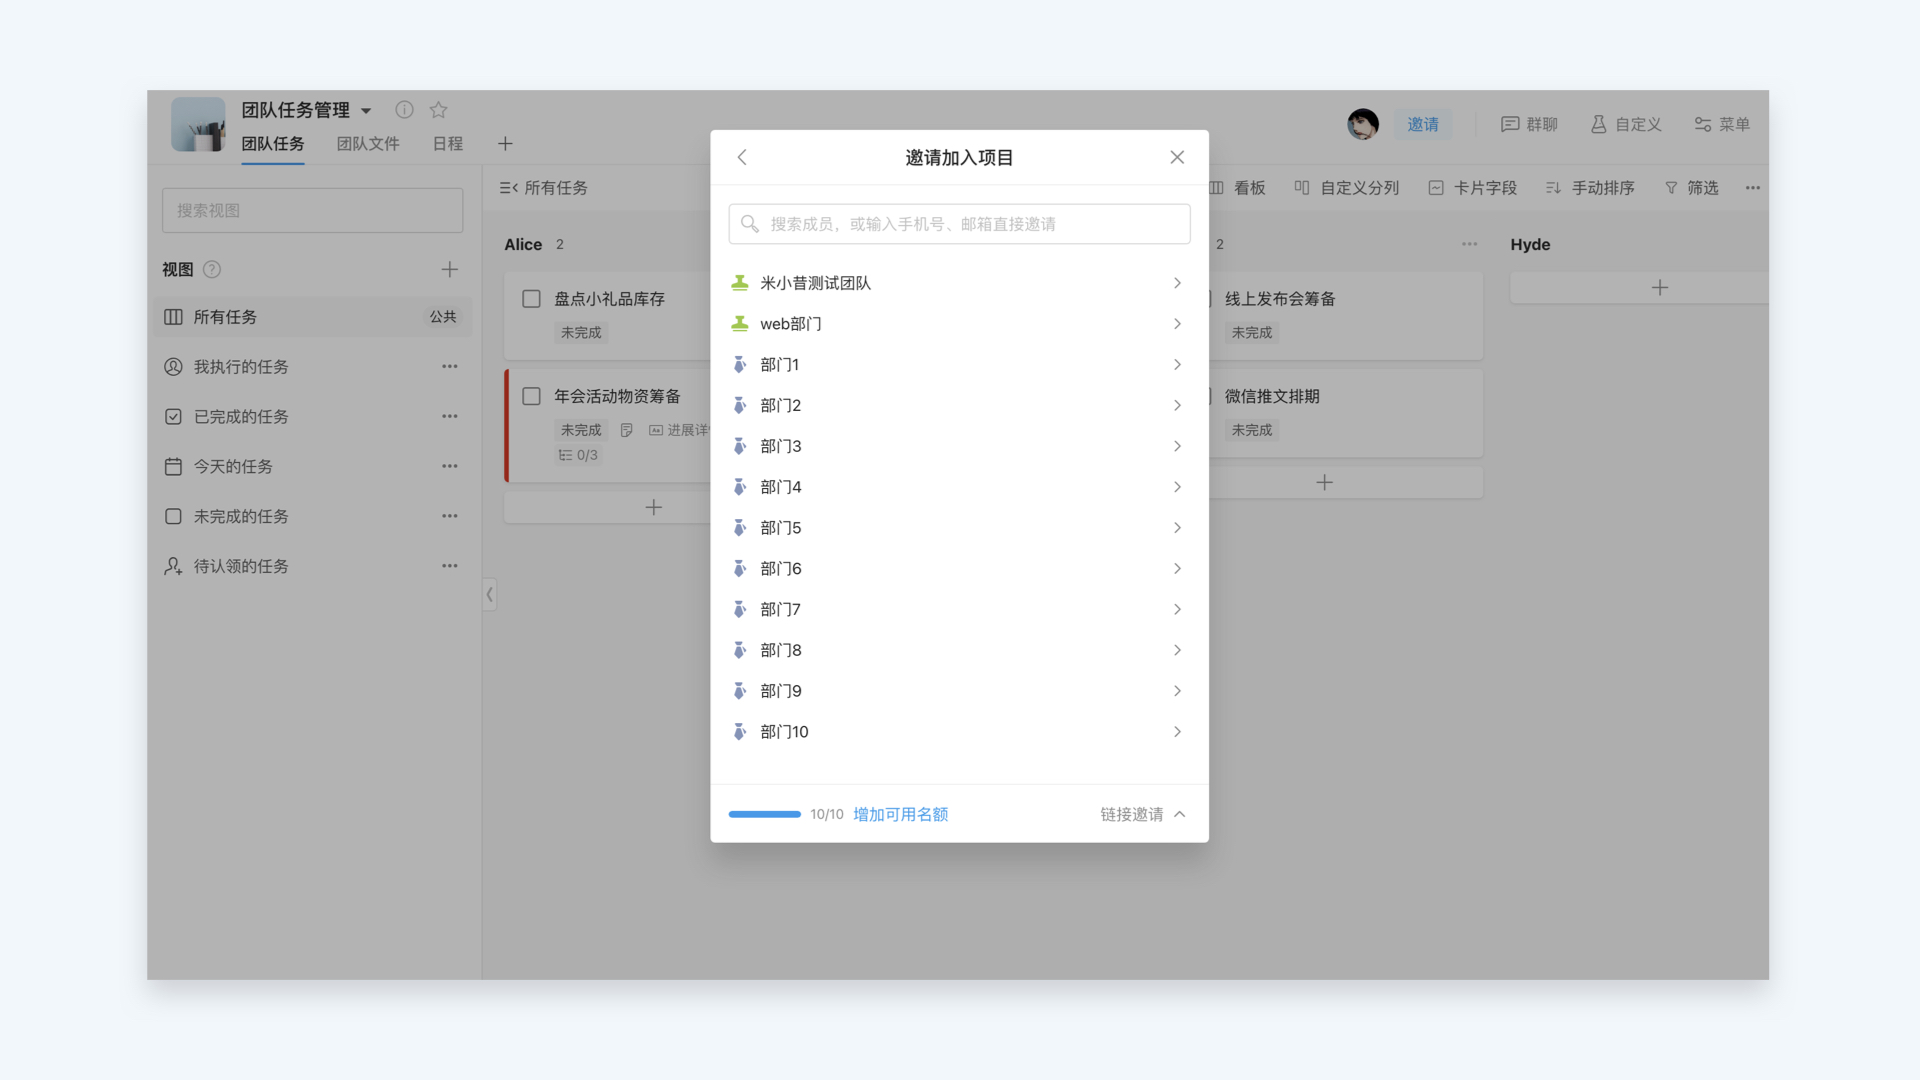Click the 米小昔测试团队 team icon
This screenshot has width=1920, height=1080.
(740, 283)
